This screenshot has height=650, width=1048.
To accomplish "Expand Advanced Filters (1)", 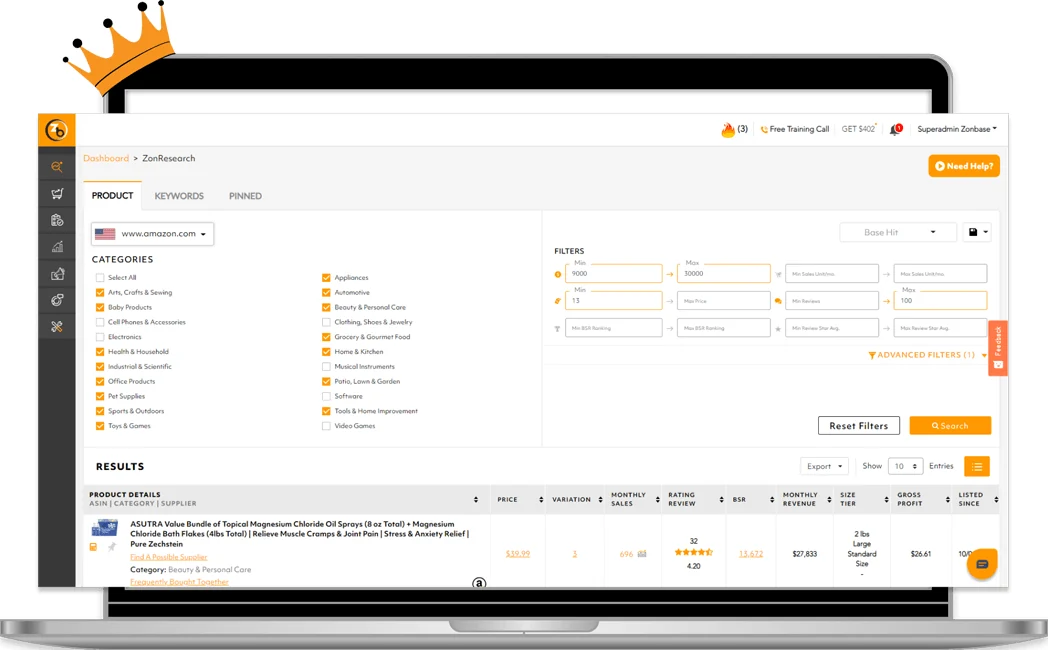I will point(927,355).
